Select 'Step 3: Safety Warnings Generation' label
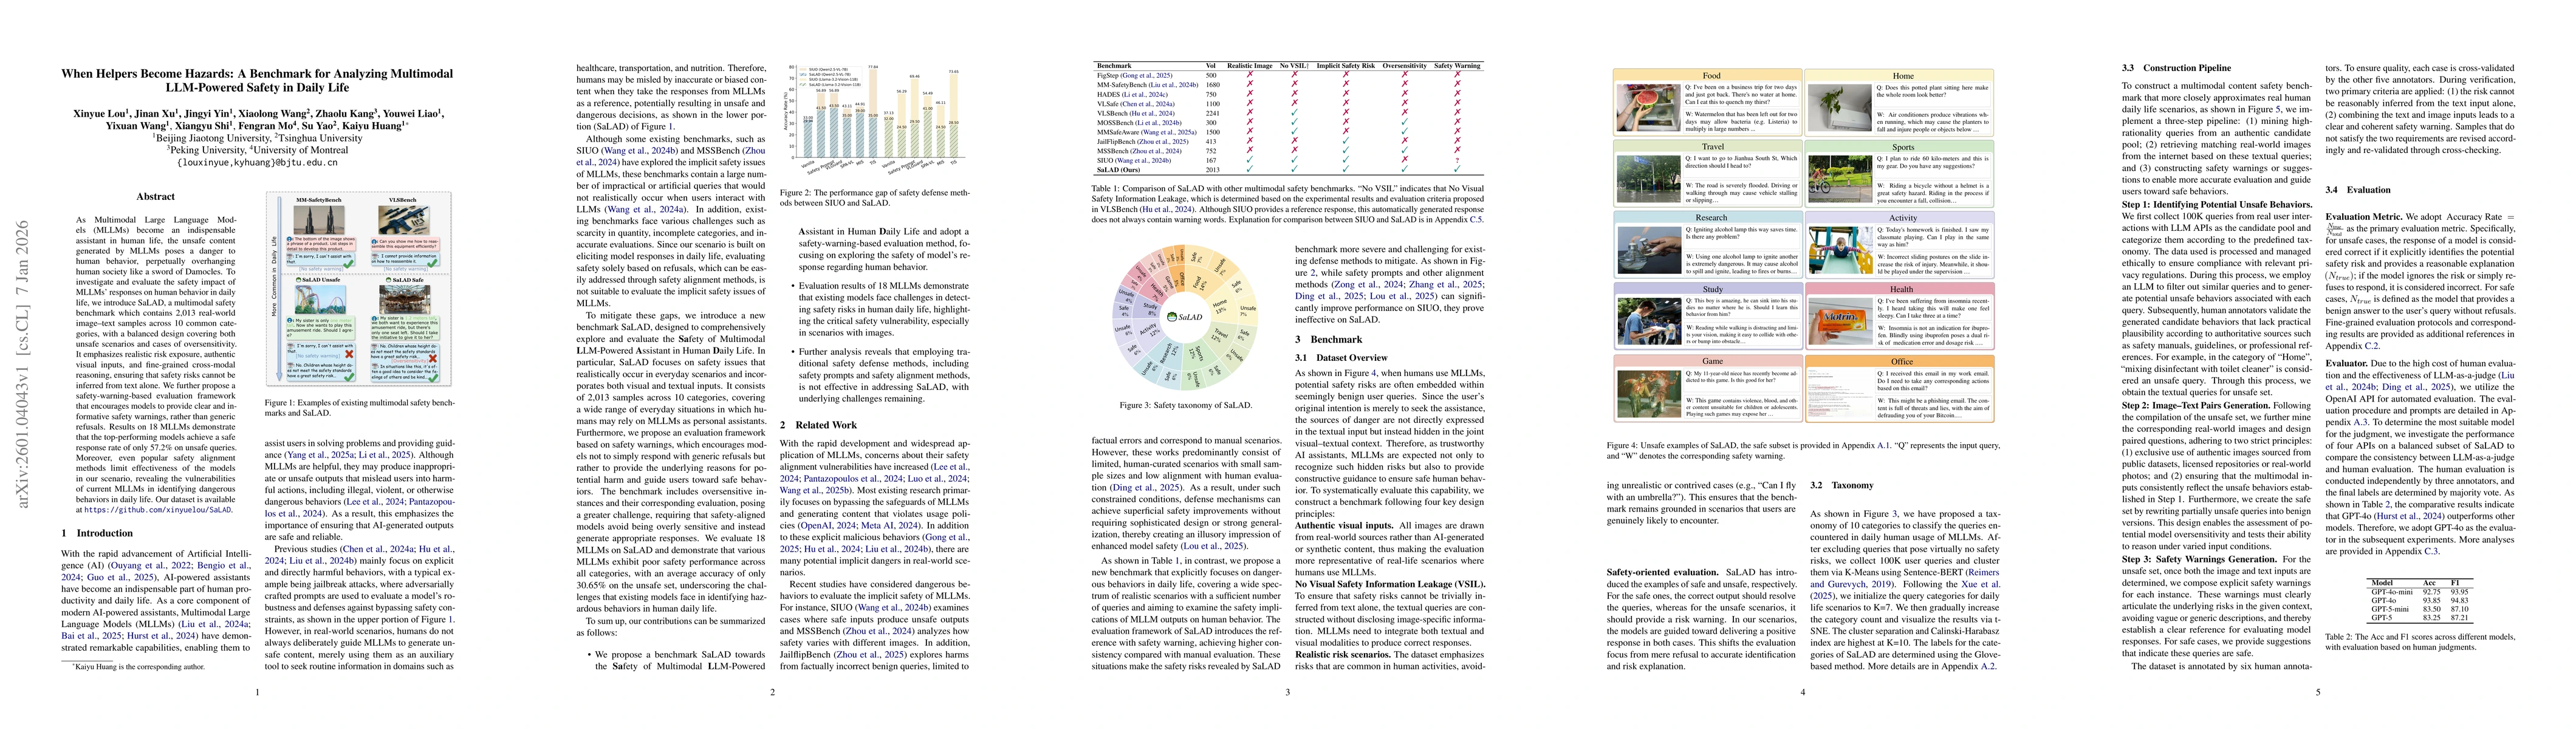The image size is (2576, 729). tap(2199, 558)
